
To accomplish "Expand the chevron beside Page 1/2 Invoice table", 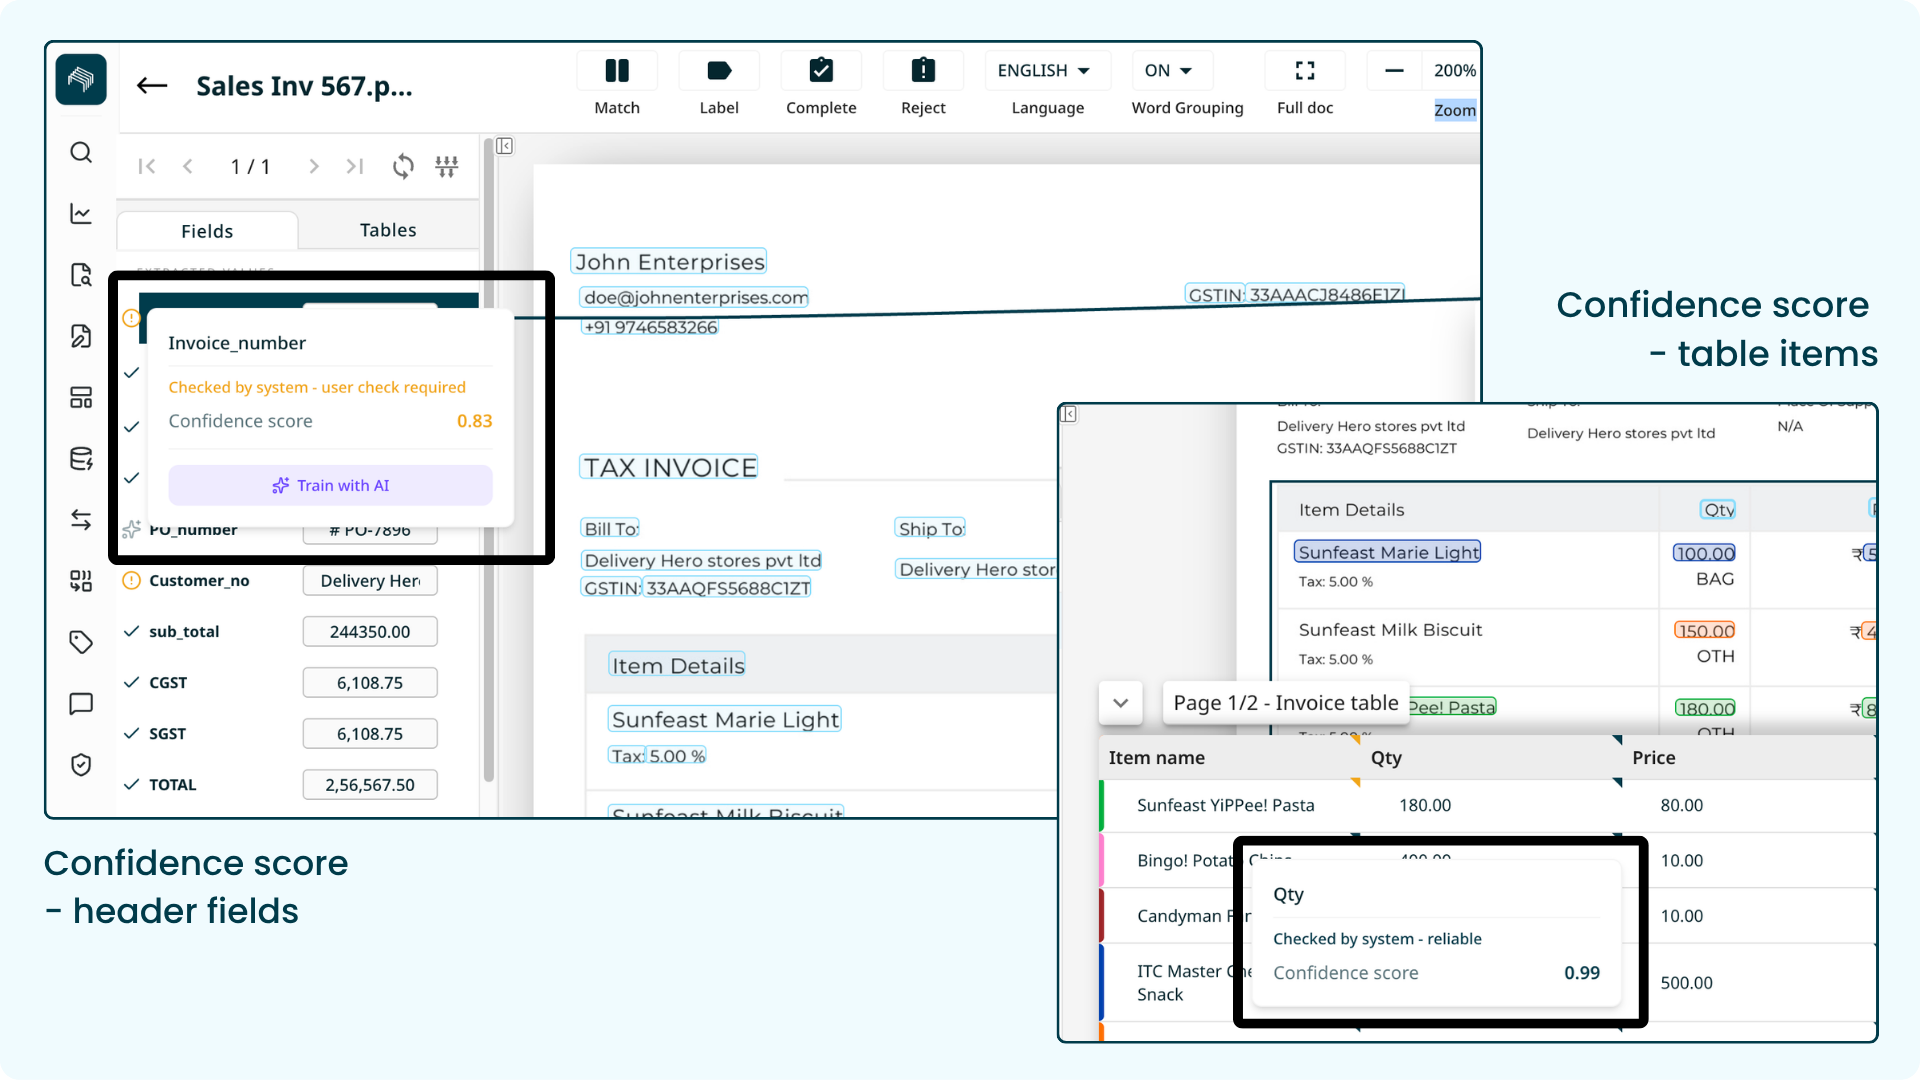I will (x=1121, y=703).
